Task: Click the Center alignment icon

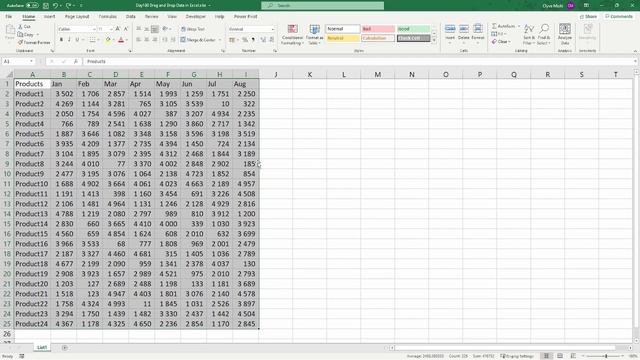Action: [147, 40]
